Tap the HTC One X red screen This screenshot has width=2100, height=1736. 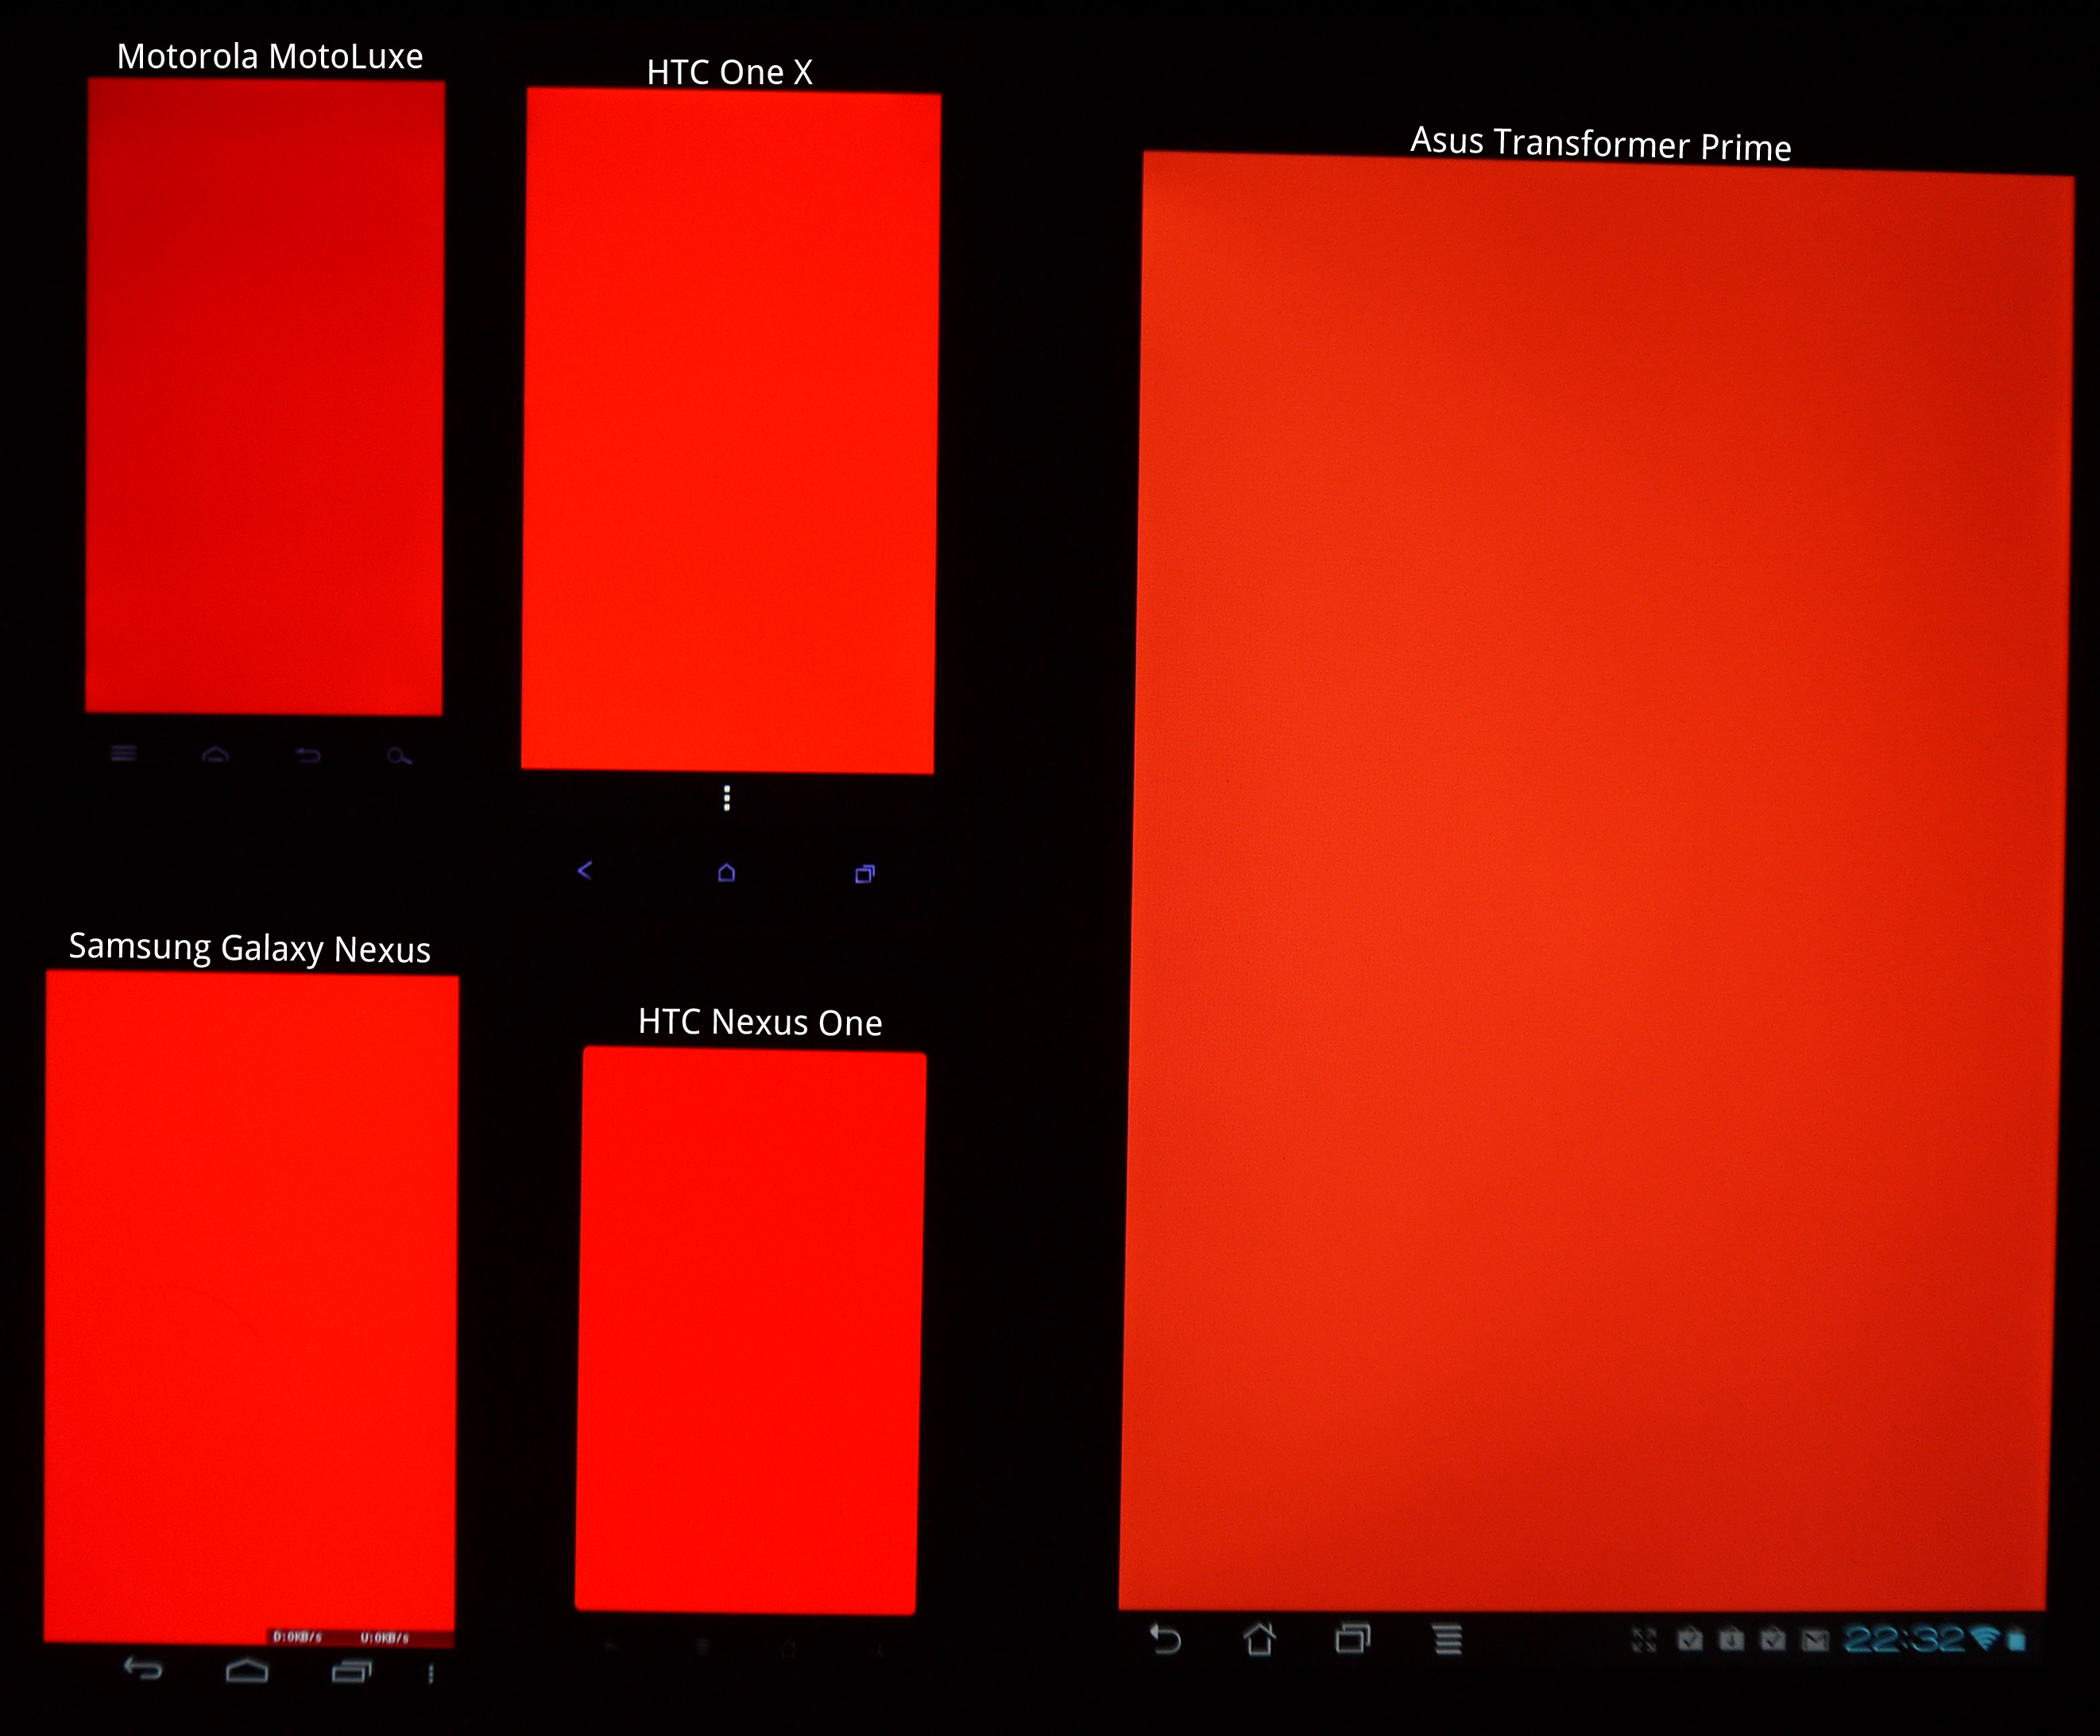tap(730, 430)
